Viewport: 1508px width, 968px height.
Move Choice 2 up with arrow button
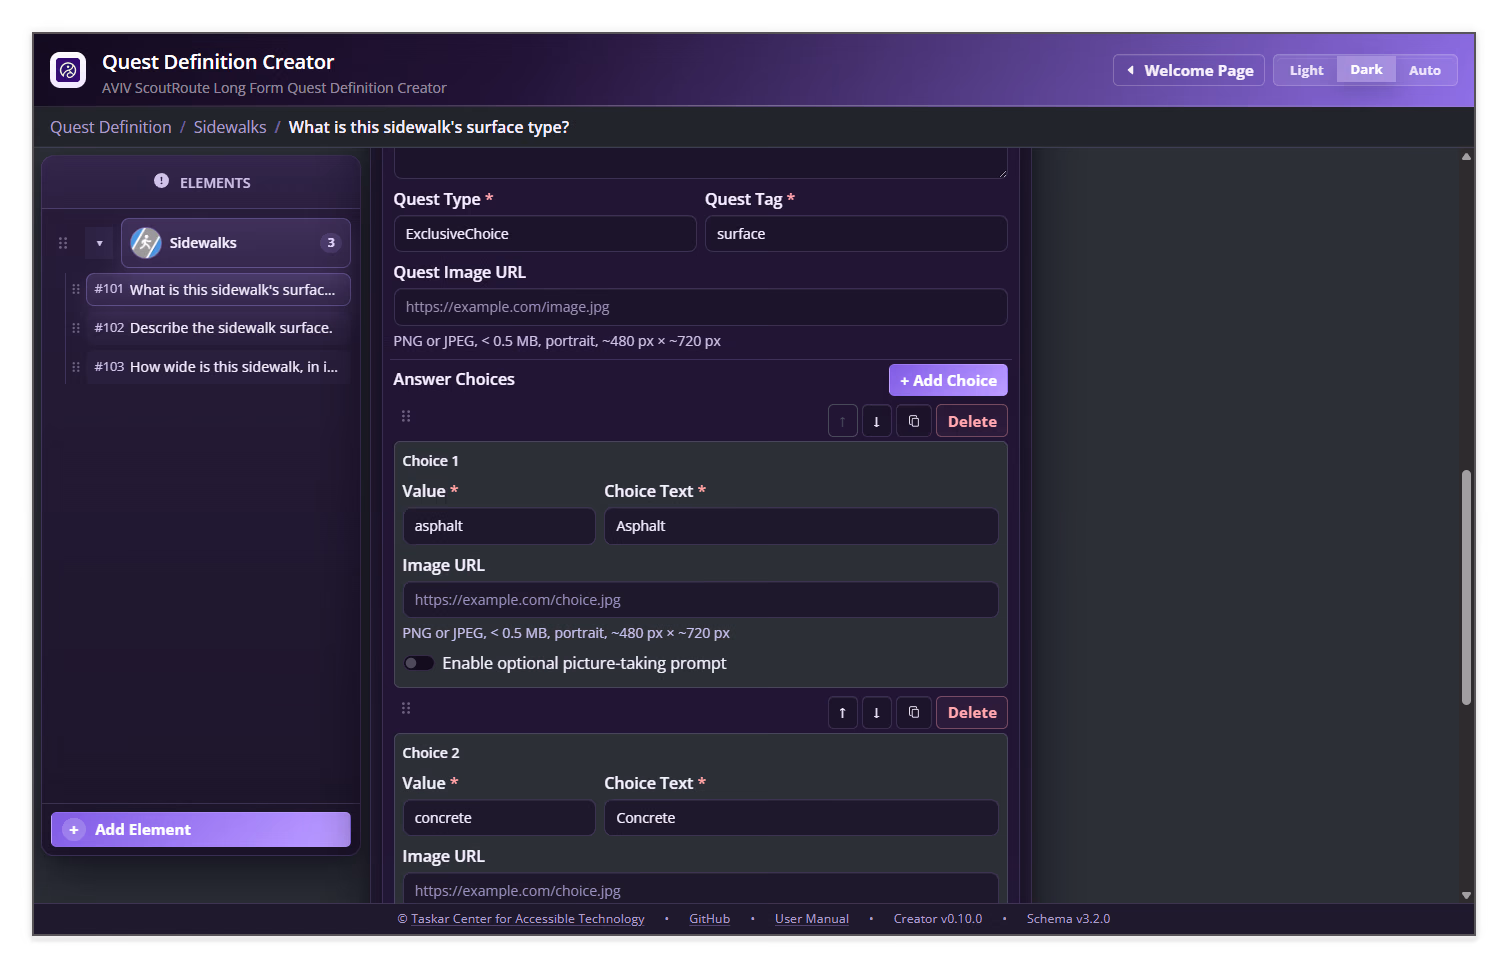click(842, 713)
